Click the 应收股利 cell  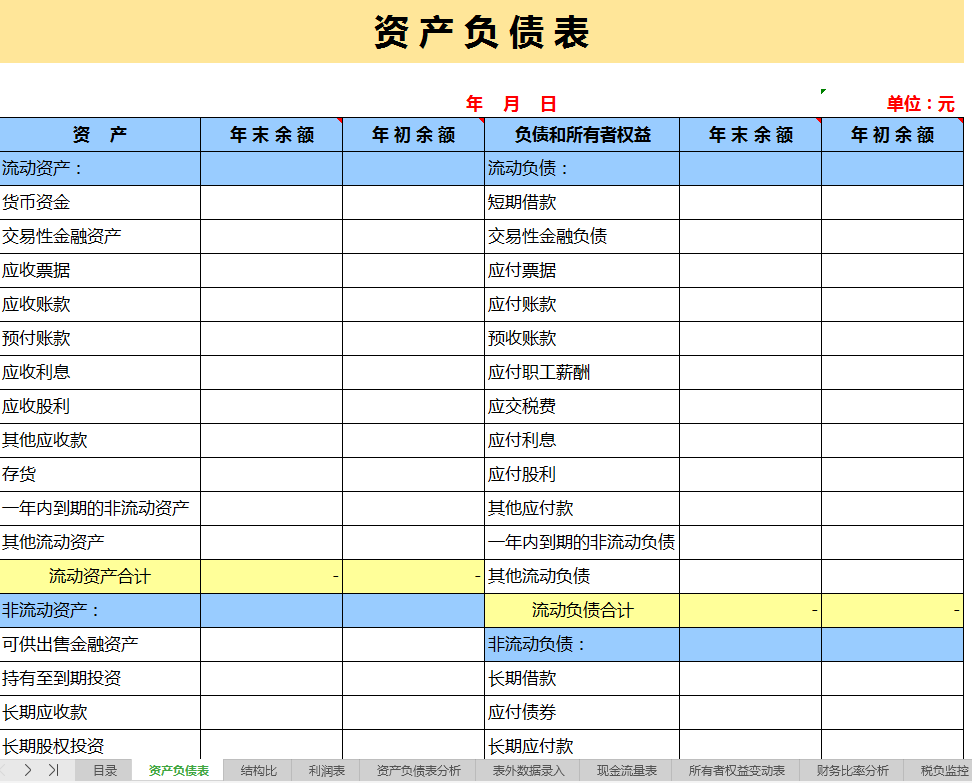click(100, 407)
